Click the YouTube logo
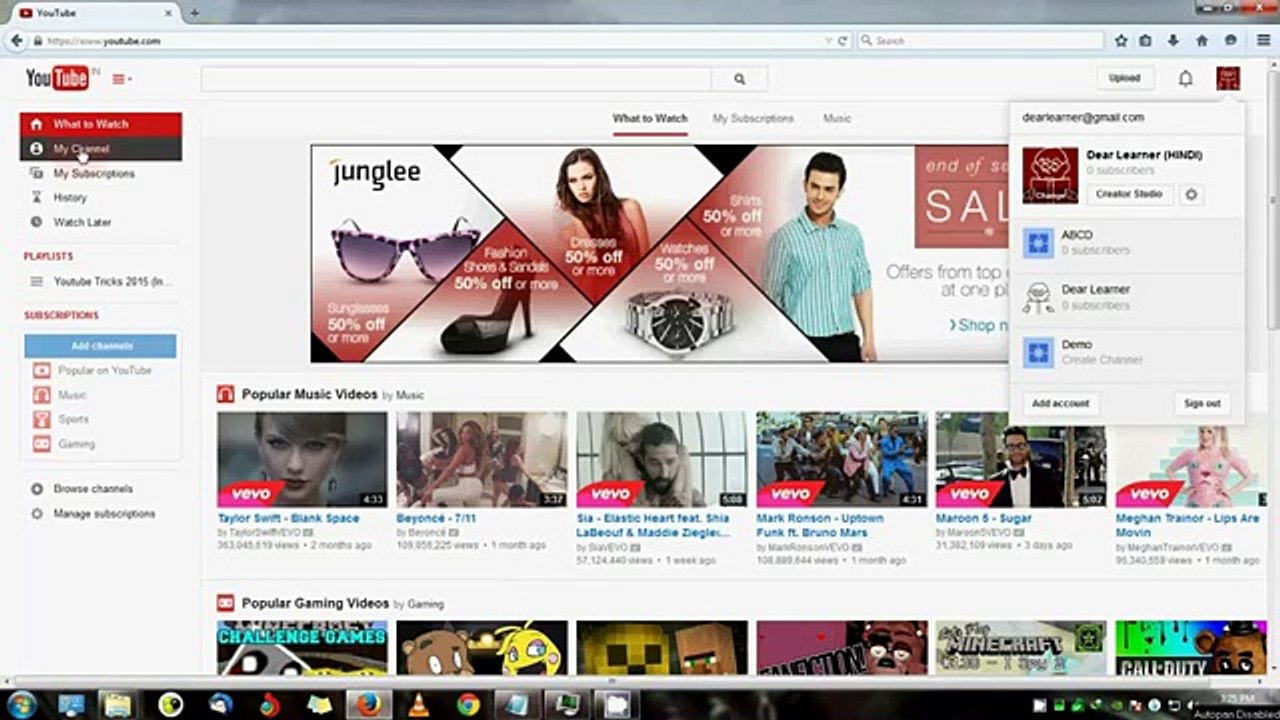Screen dimensions: 1280x720 point(58,78)
